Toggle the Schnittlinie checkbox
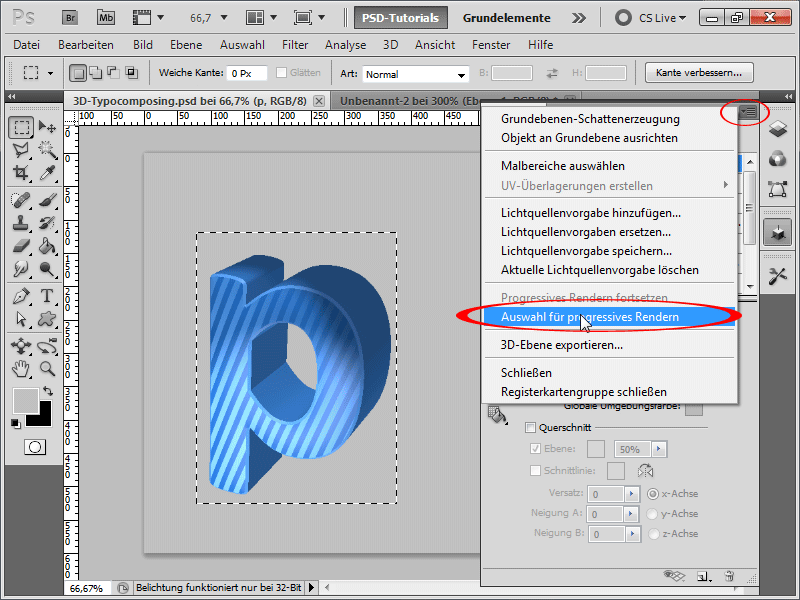This screenshot has height=600, width=800. 535,470
